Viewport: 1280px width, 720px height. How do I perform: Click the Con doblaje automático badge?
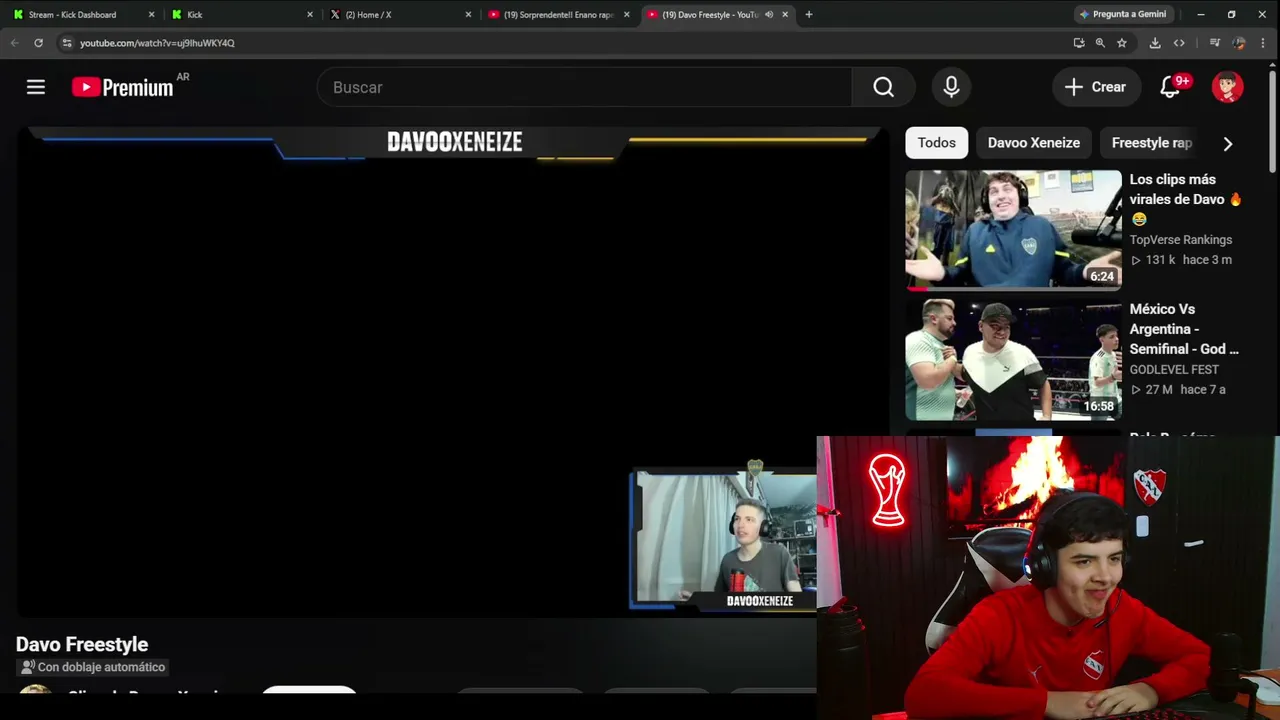pyautogui.click(x=92, y=667)
